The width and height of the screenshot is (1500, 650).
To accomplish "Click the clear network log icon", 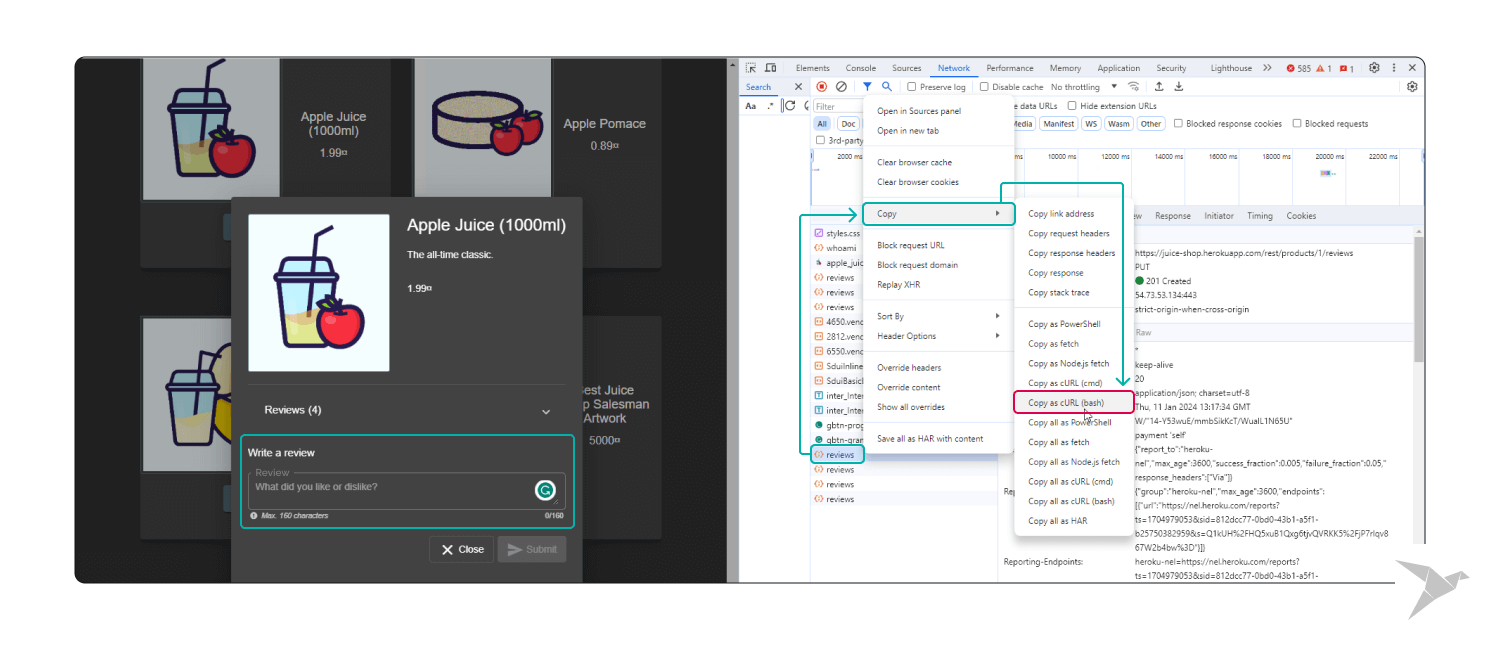I will click(x=841, y=87).
